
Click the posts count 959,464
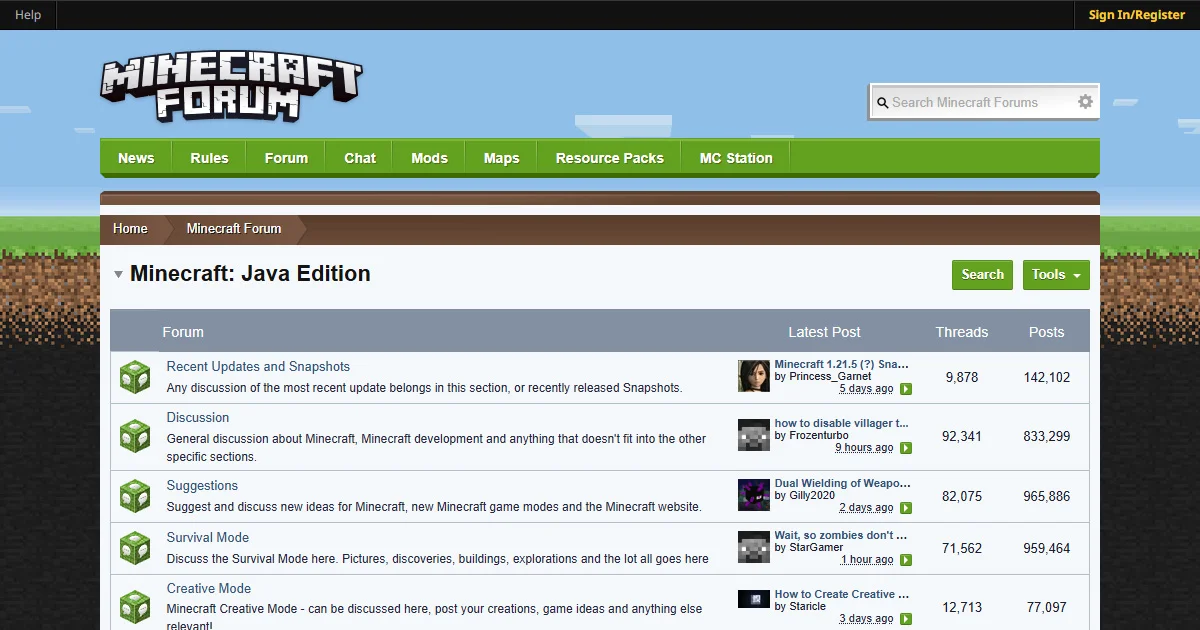pos(1047,549)
